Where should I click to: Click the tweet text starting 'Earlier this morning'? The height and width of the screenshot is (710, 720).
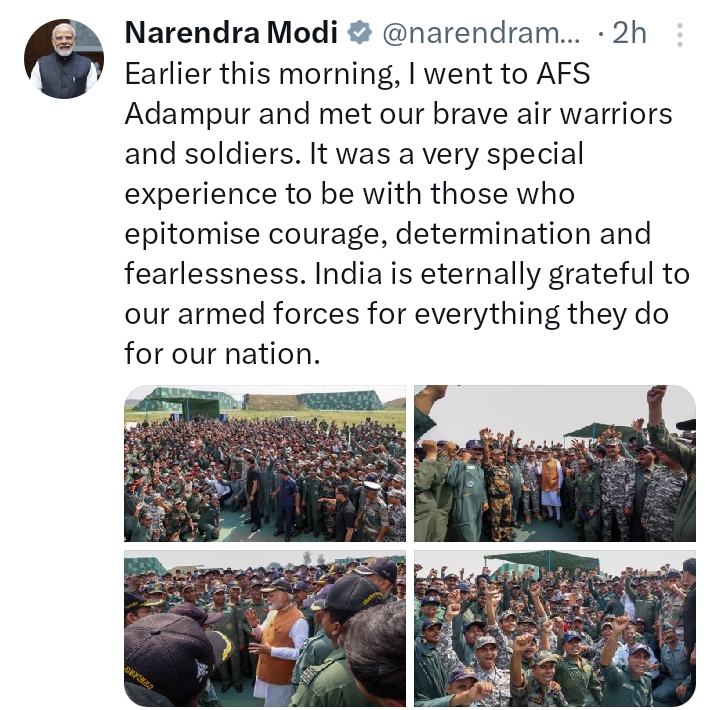(407, 214)
